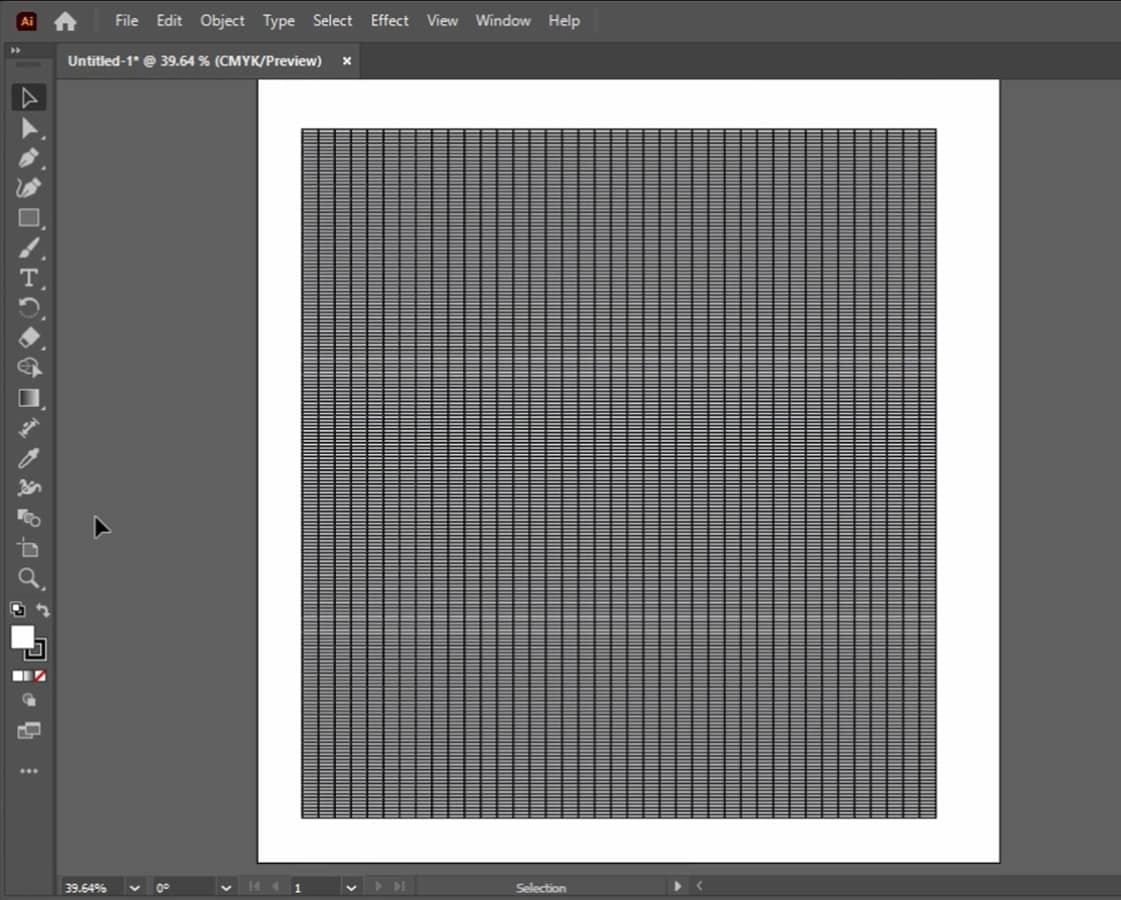The width and height of the screenshot is (1121, 900).
Task: Click the Home button
Action: click(65, 21)
